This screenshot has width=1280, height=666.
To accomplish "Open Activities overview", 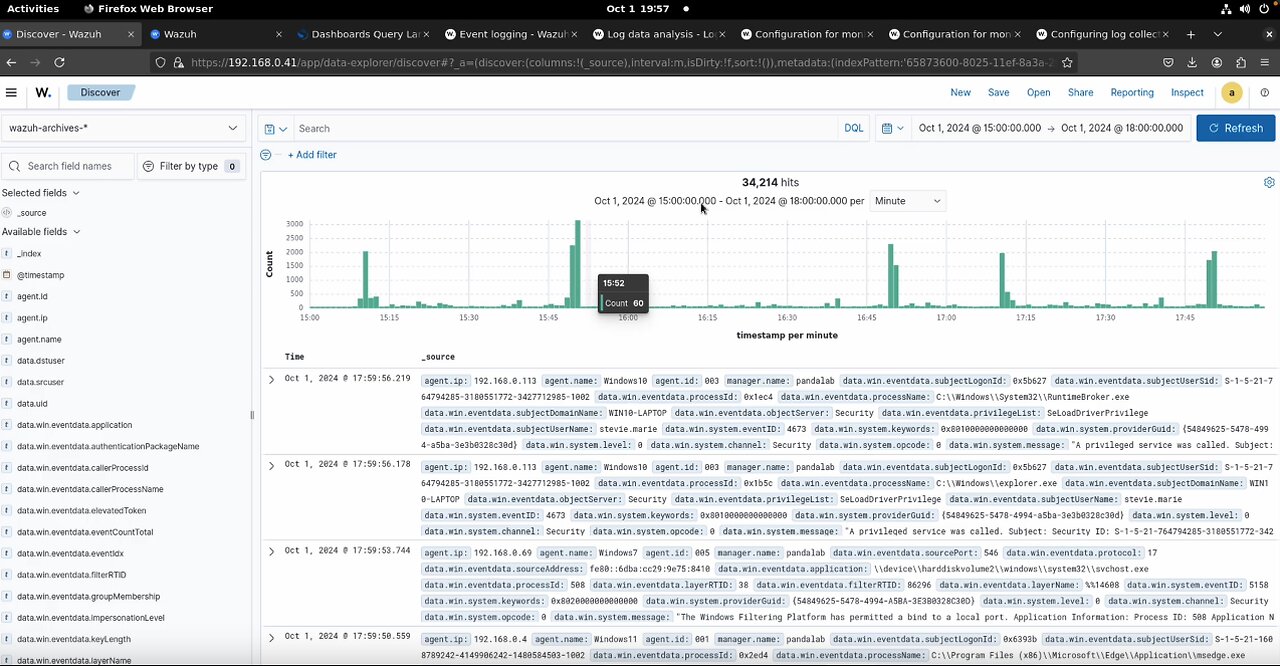I will pos(33,8).
